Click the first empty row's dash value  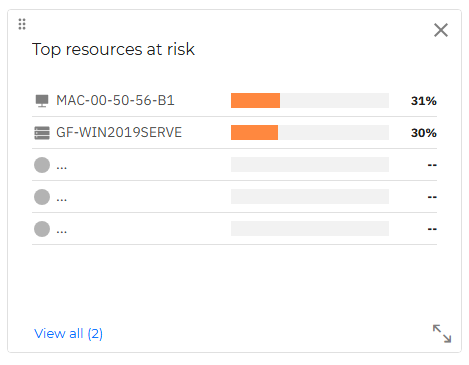pos(432,165)
